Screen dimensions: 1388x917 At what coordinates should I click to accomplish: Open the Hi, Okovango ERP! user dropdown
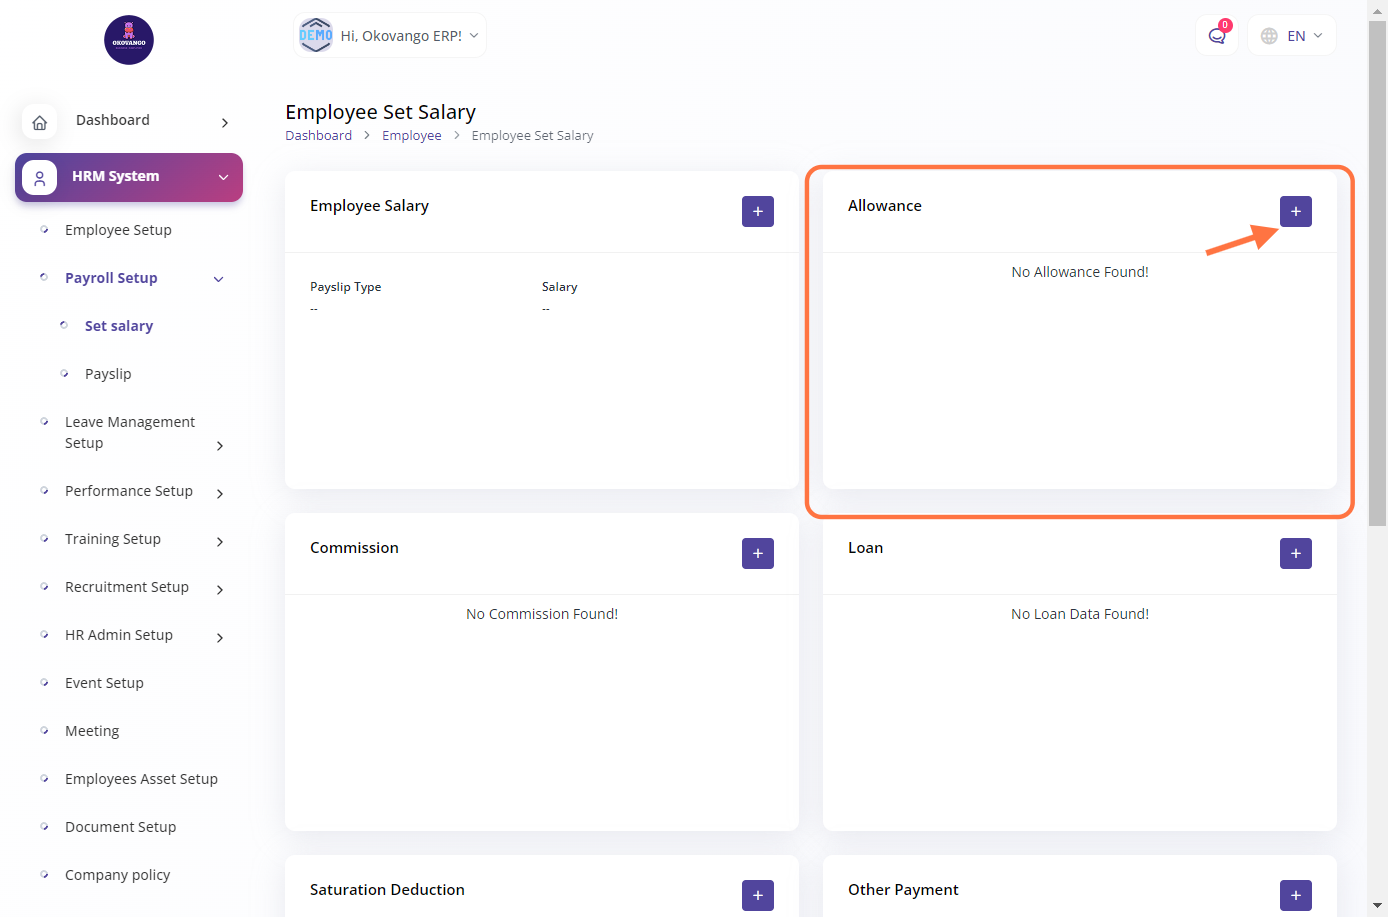click(x=390, y=36)
